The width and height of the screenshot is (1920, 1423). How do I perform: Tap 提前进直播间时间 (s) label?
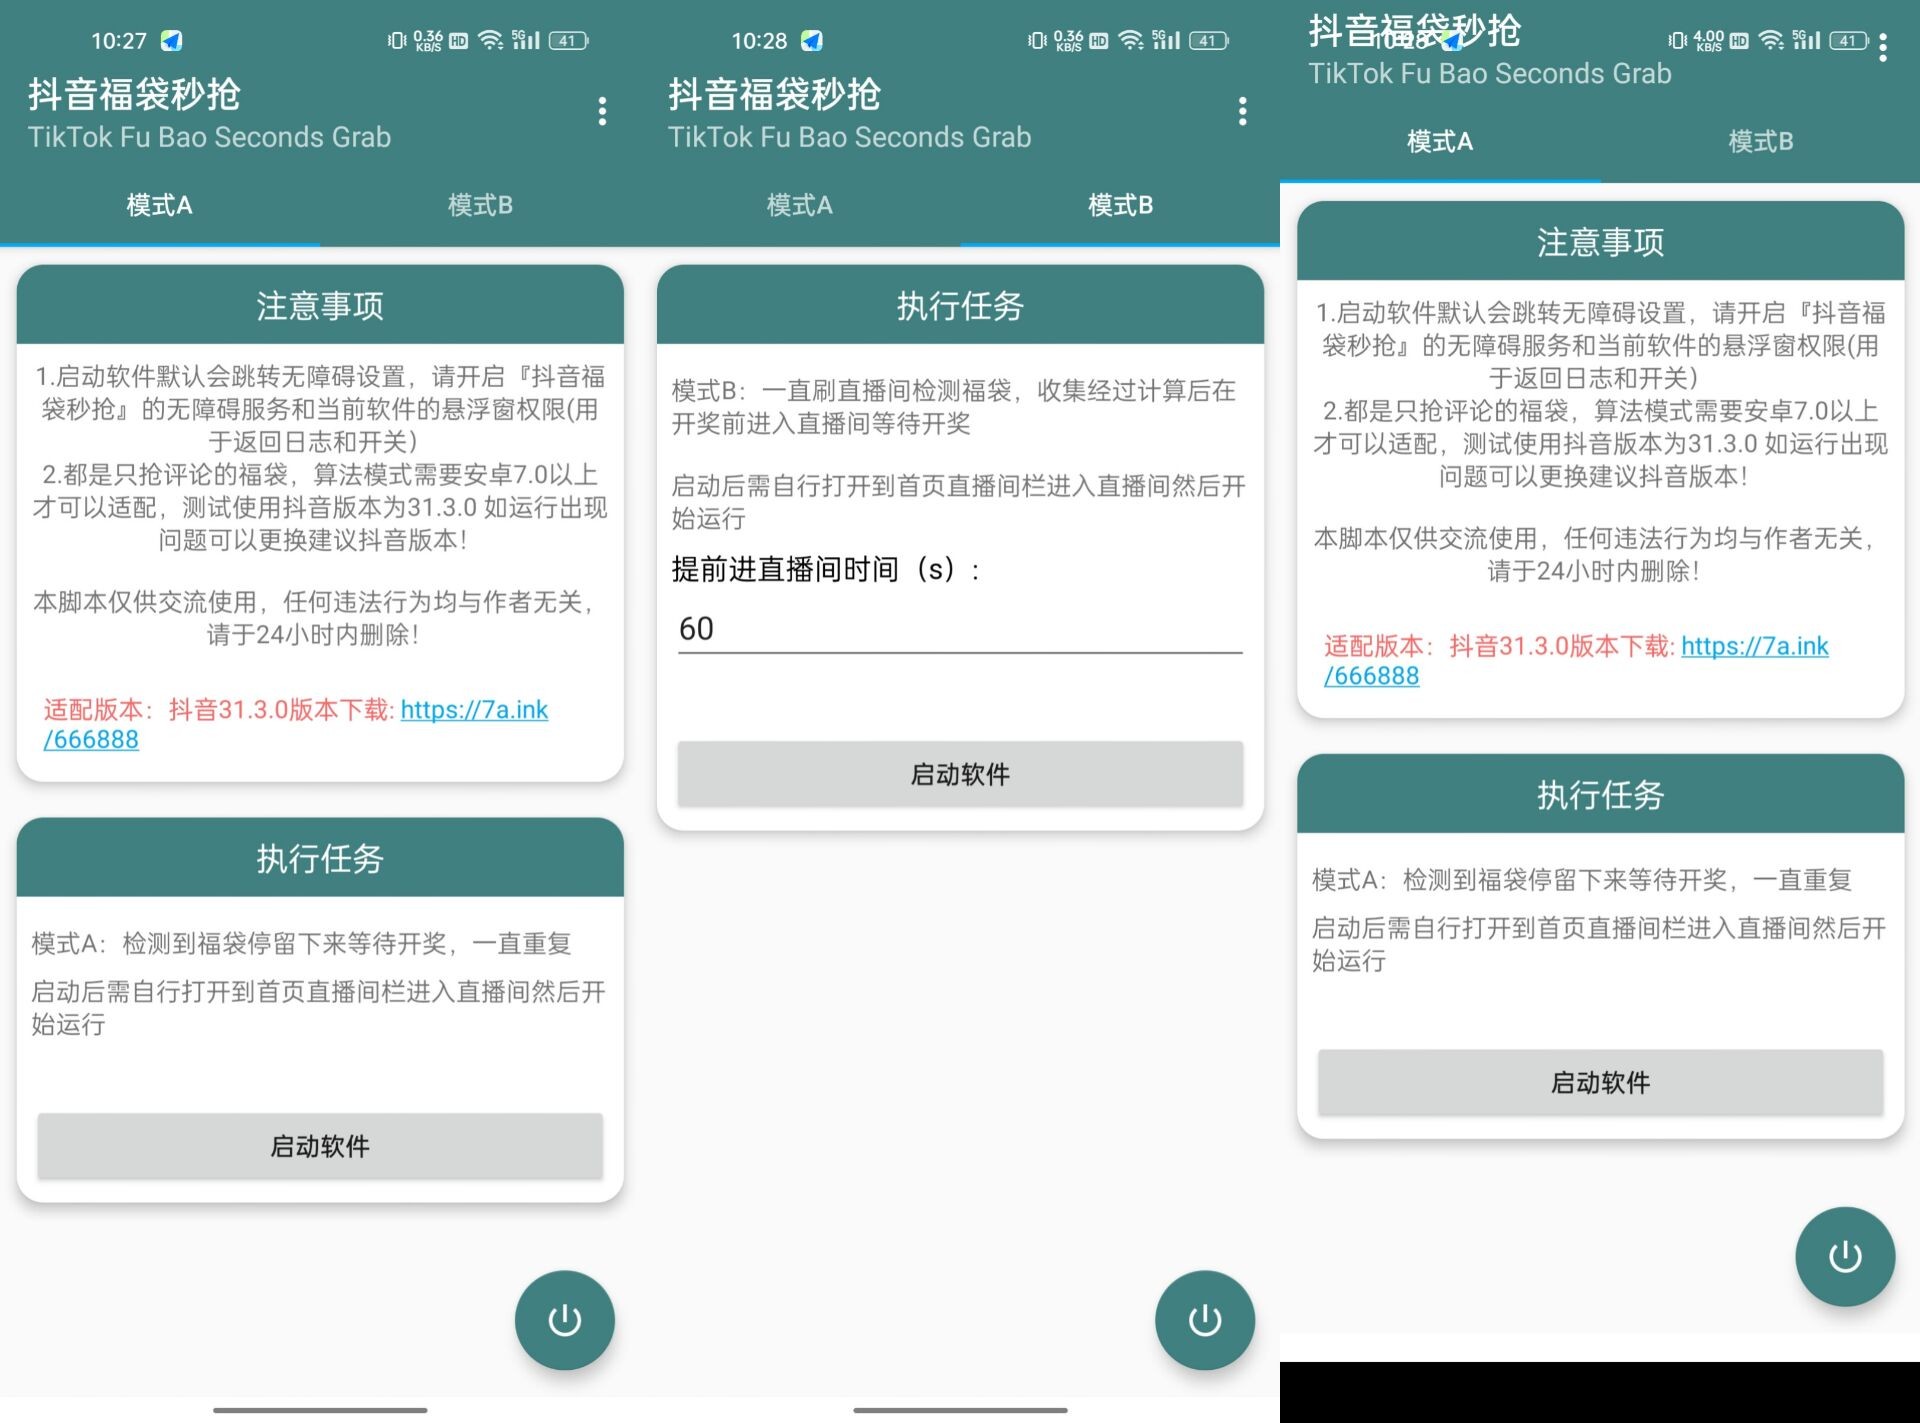(x=826, y=569)
